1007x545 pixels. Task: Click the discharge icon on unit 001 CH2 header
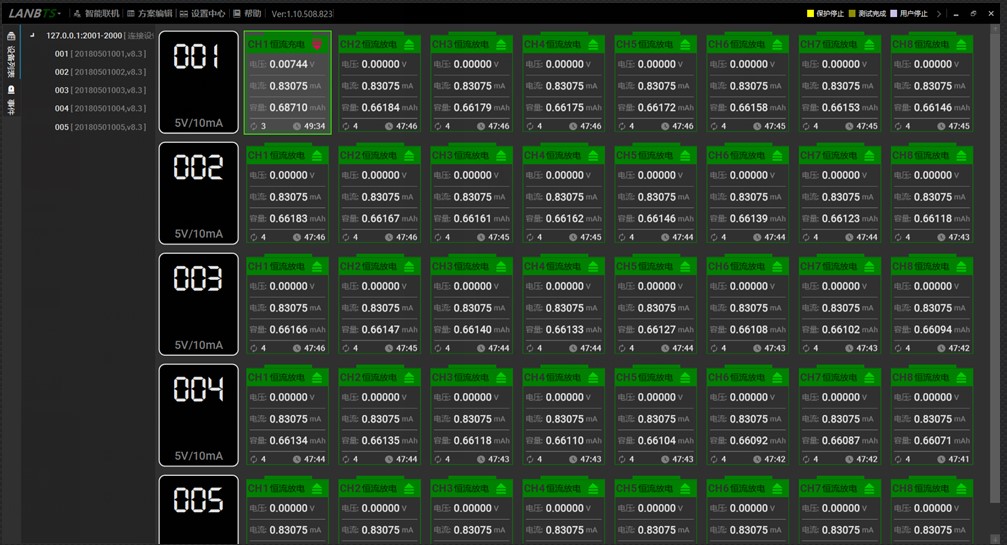410,44
